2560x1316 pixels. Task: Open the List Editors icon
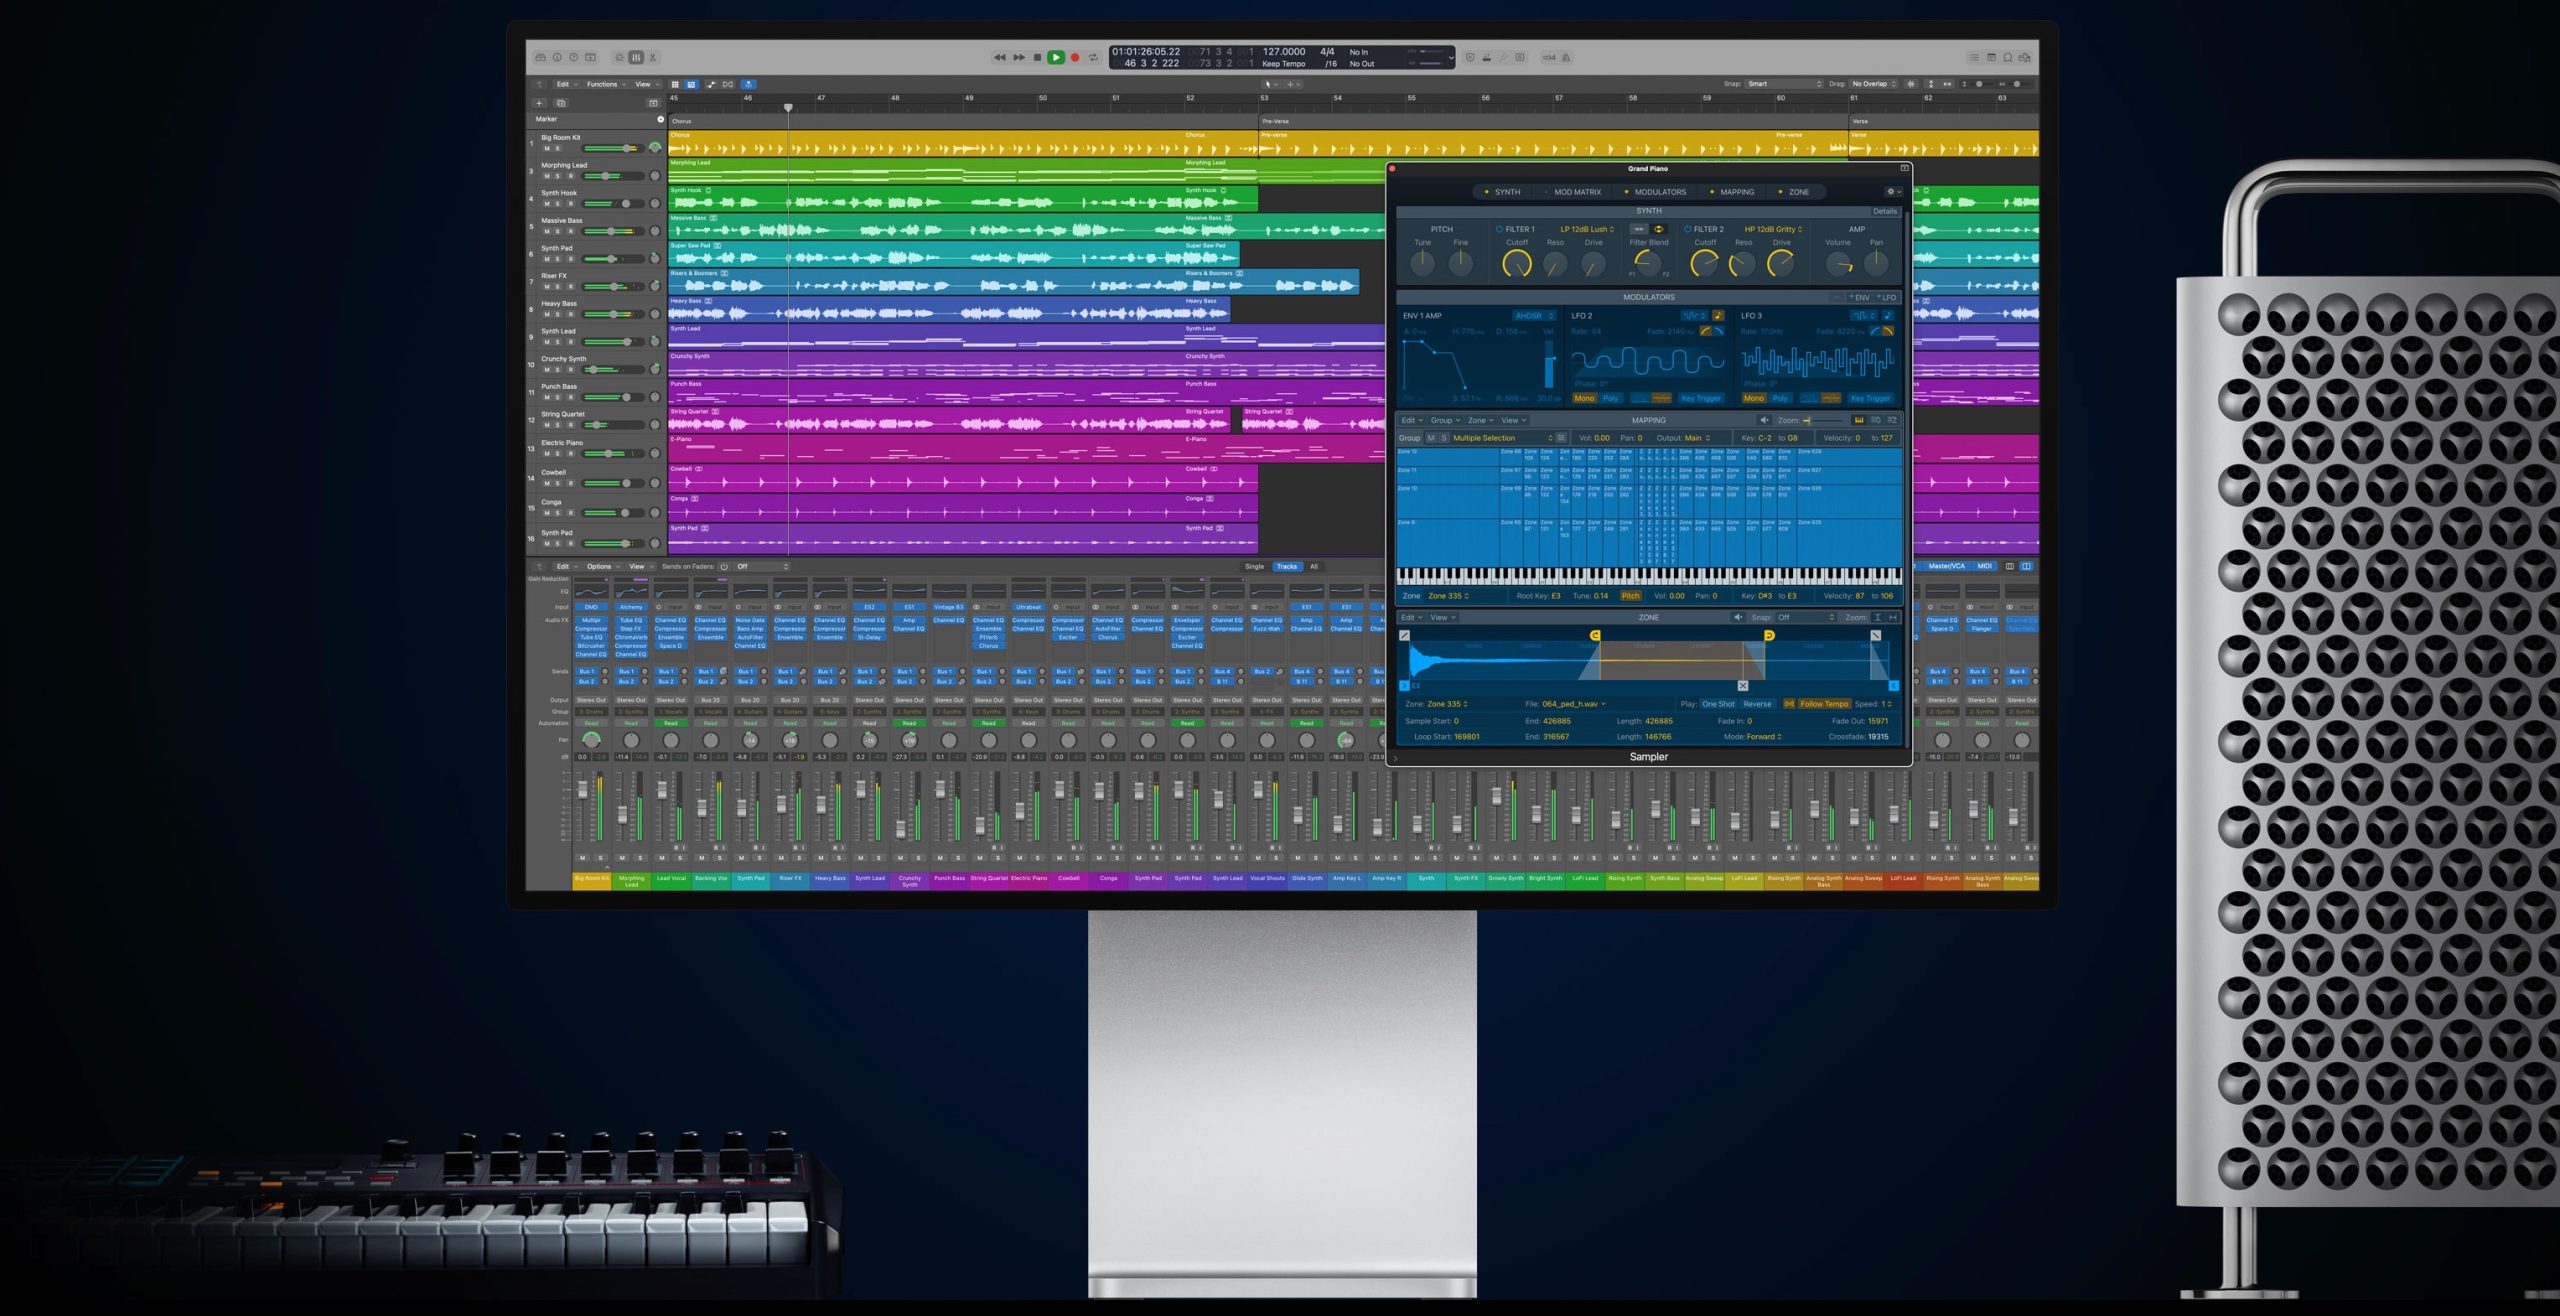(x=1973, y=57)
